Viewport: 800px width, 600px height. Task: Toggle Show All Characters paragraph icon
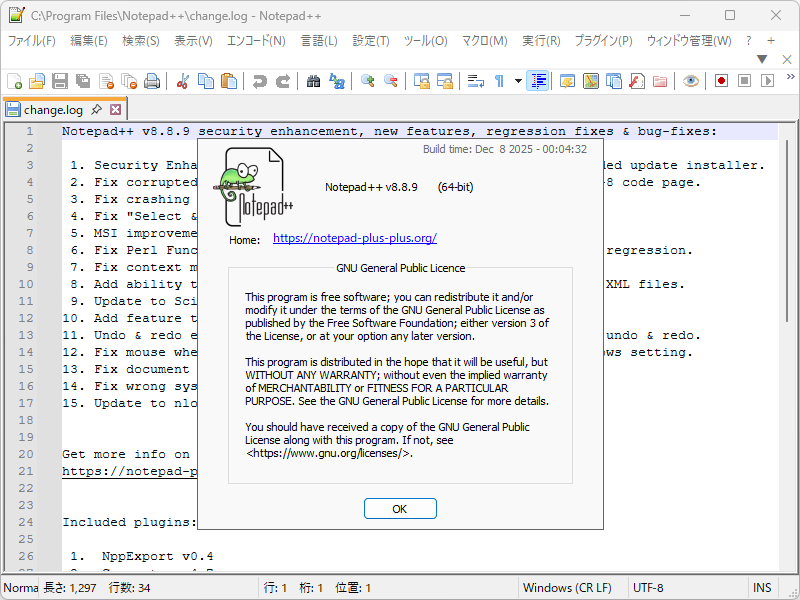point(499,81)
